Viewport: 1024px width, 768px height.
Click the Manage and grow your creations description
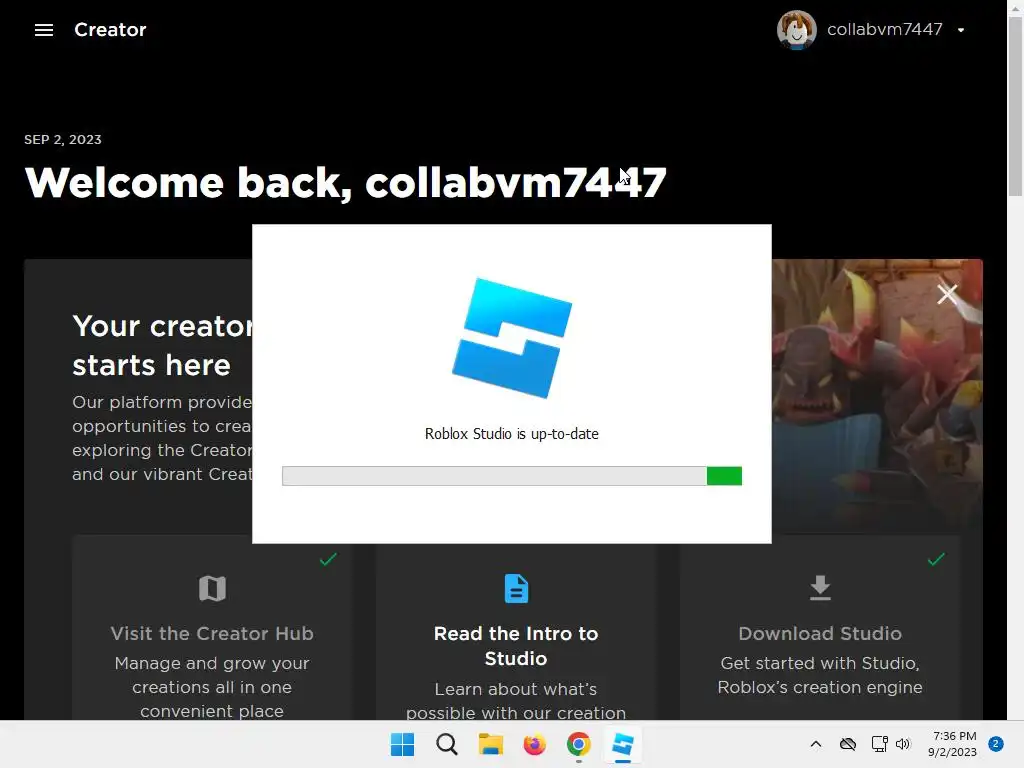[212, 687]
